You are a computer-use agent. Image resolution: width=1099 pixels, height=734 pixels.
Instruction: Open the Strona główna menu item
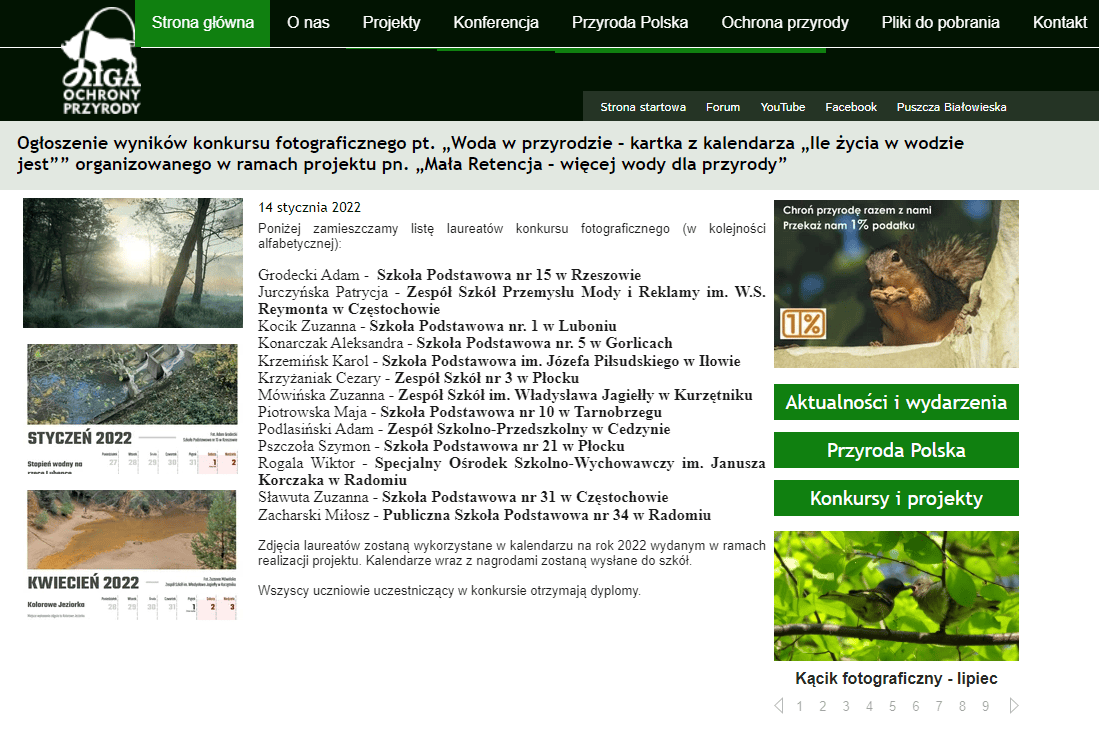pyautogui.click(x=202, y=23)
